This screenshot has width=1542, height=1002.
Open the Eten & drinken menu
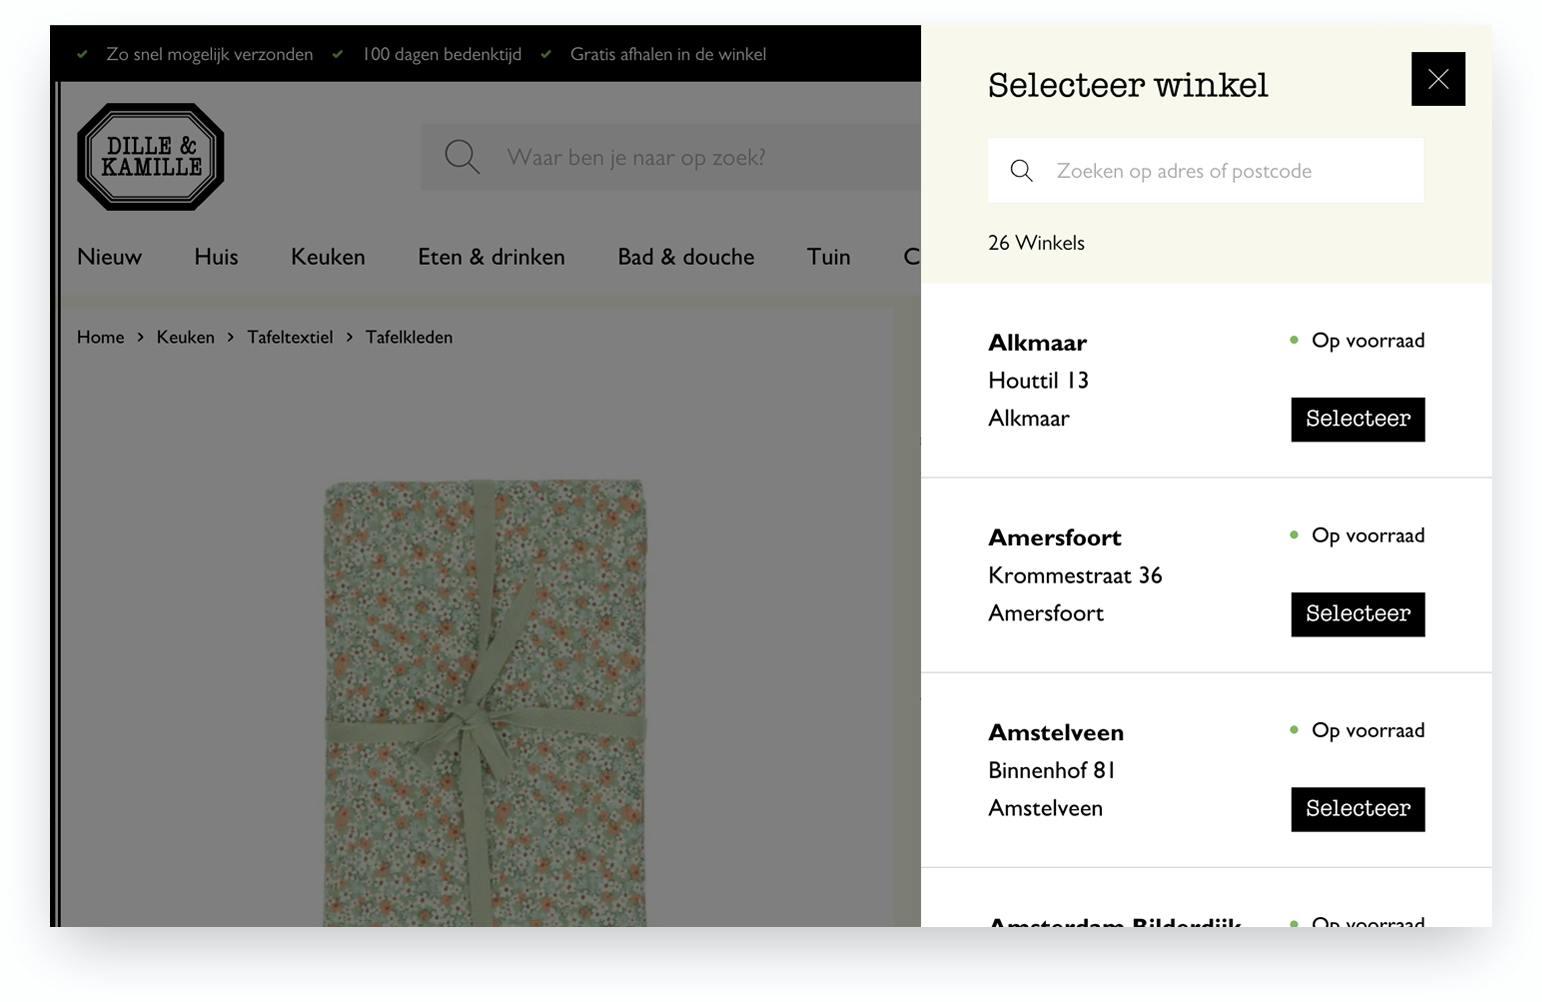point(491,257)
